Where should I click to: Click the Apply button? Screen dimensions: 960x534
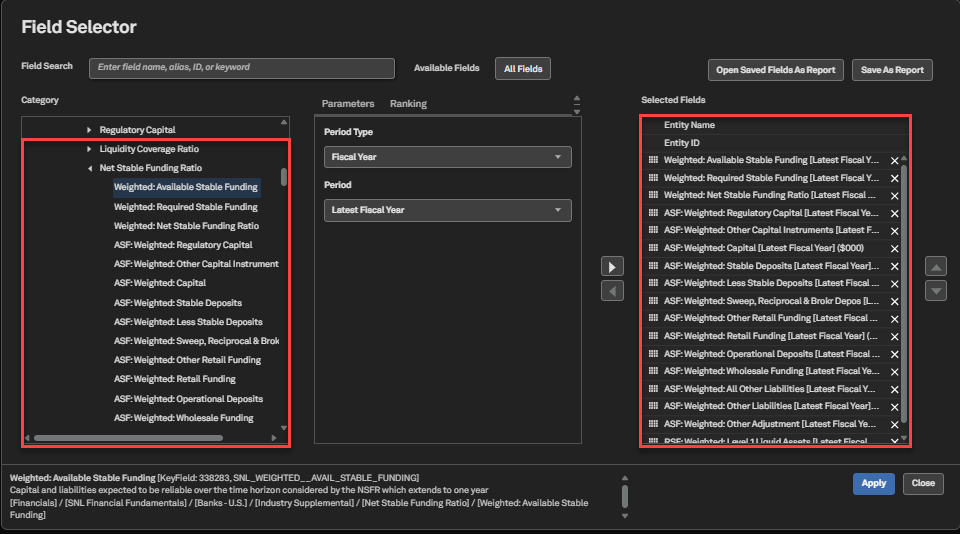[x=874, y=483]
